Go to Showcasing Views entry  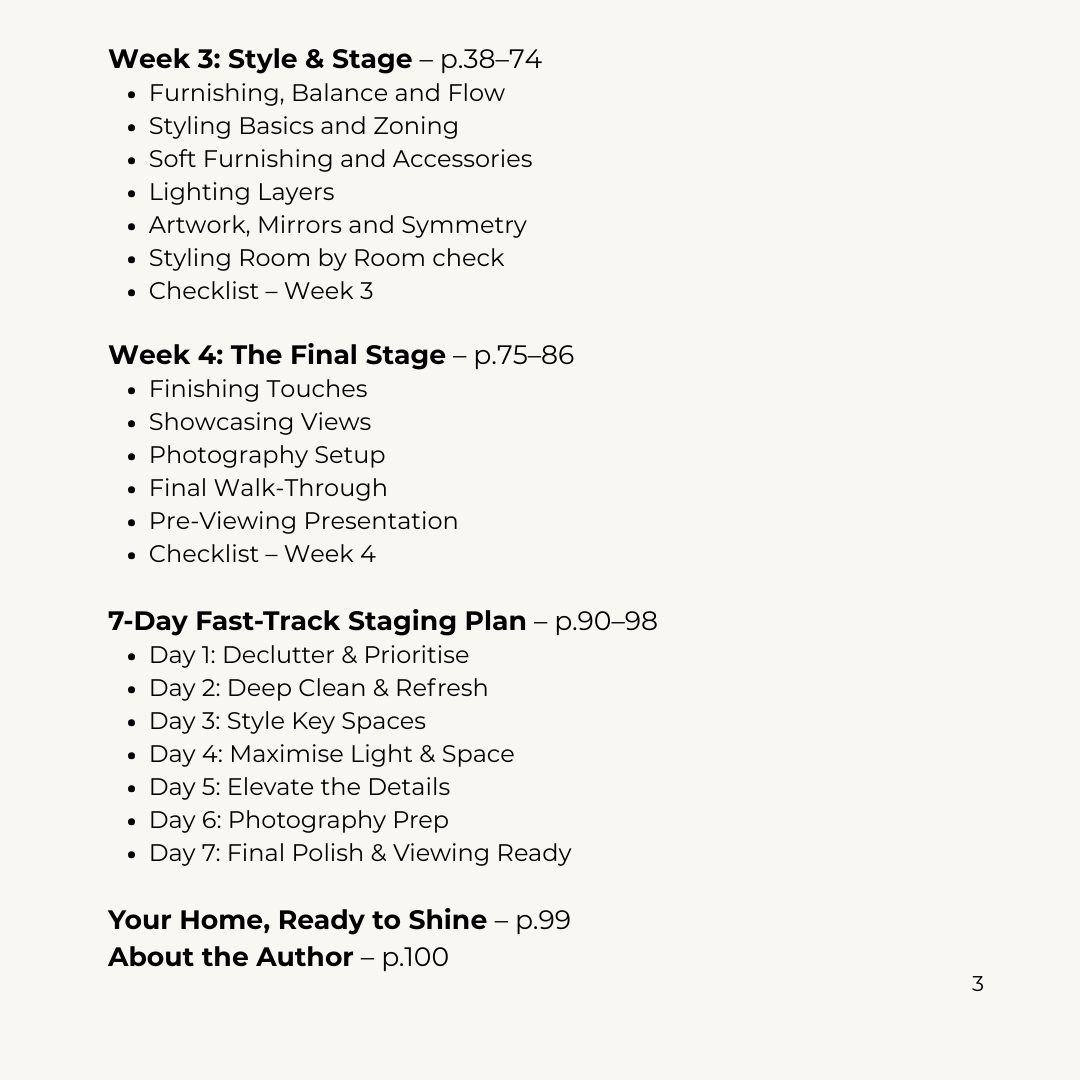(259, 422)
